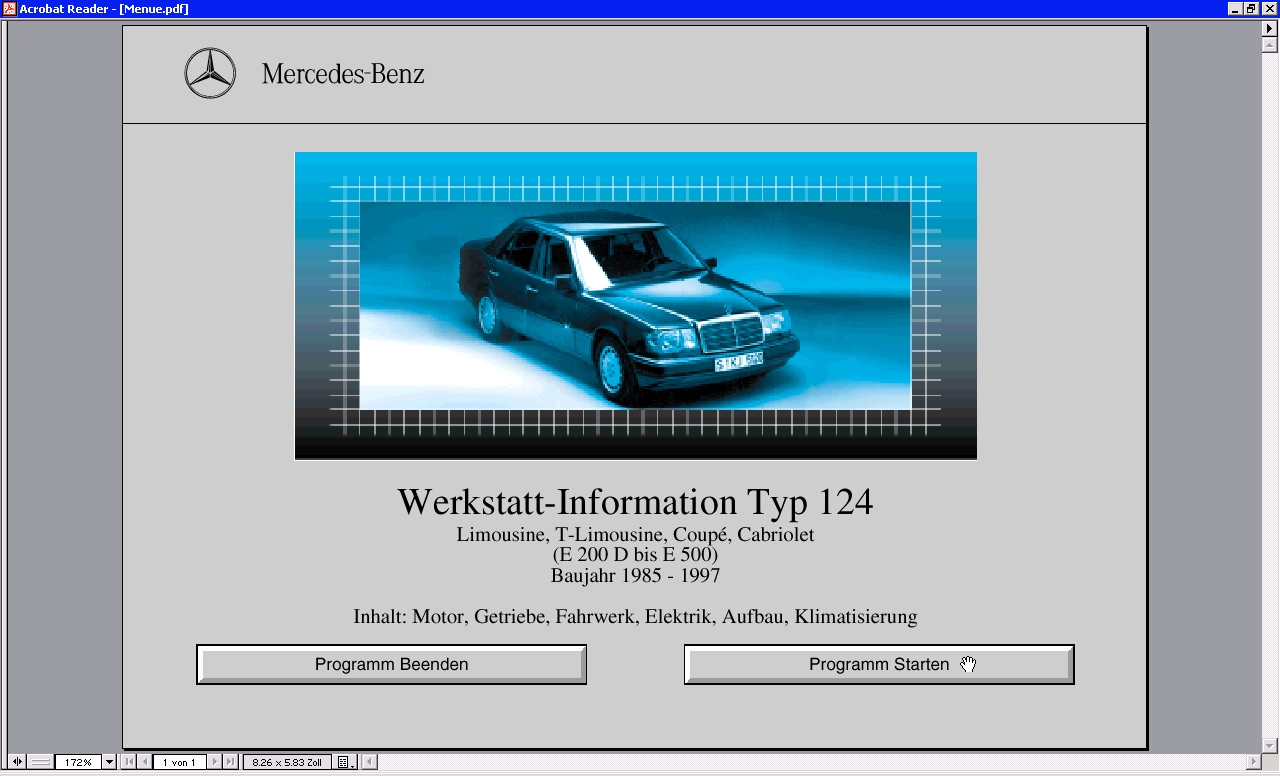
Task: Open the document pane menu triangle at top right
Action: pos(1271,29)
